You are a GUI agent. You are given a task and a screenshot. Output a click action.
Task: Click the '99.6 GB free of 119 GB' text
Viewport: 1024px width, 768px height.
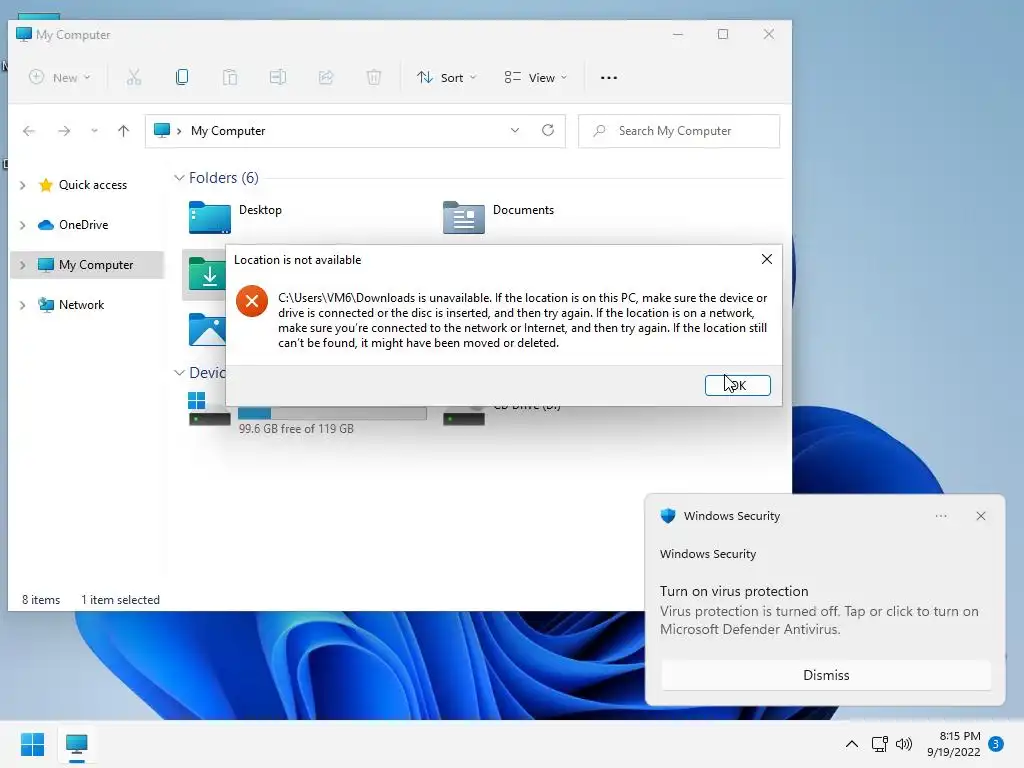point(296,429)
